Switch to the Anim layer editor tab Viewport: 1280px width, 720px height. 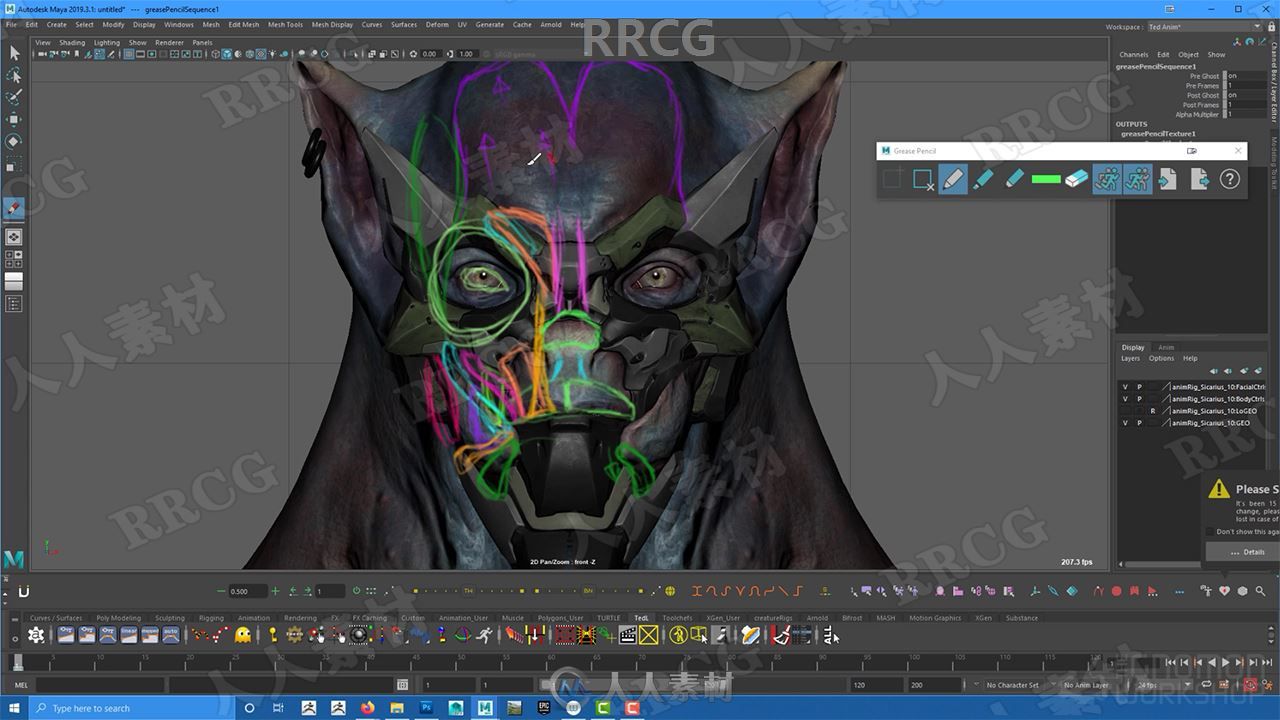point(1166,347)
